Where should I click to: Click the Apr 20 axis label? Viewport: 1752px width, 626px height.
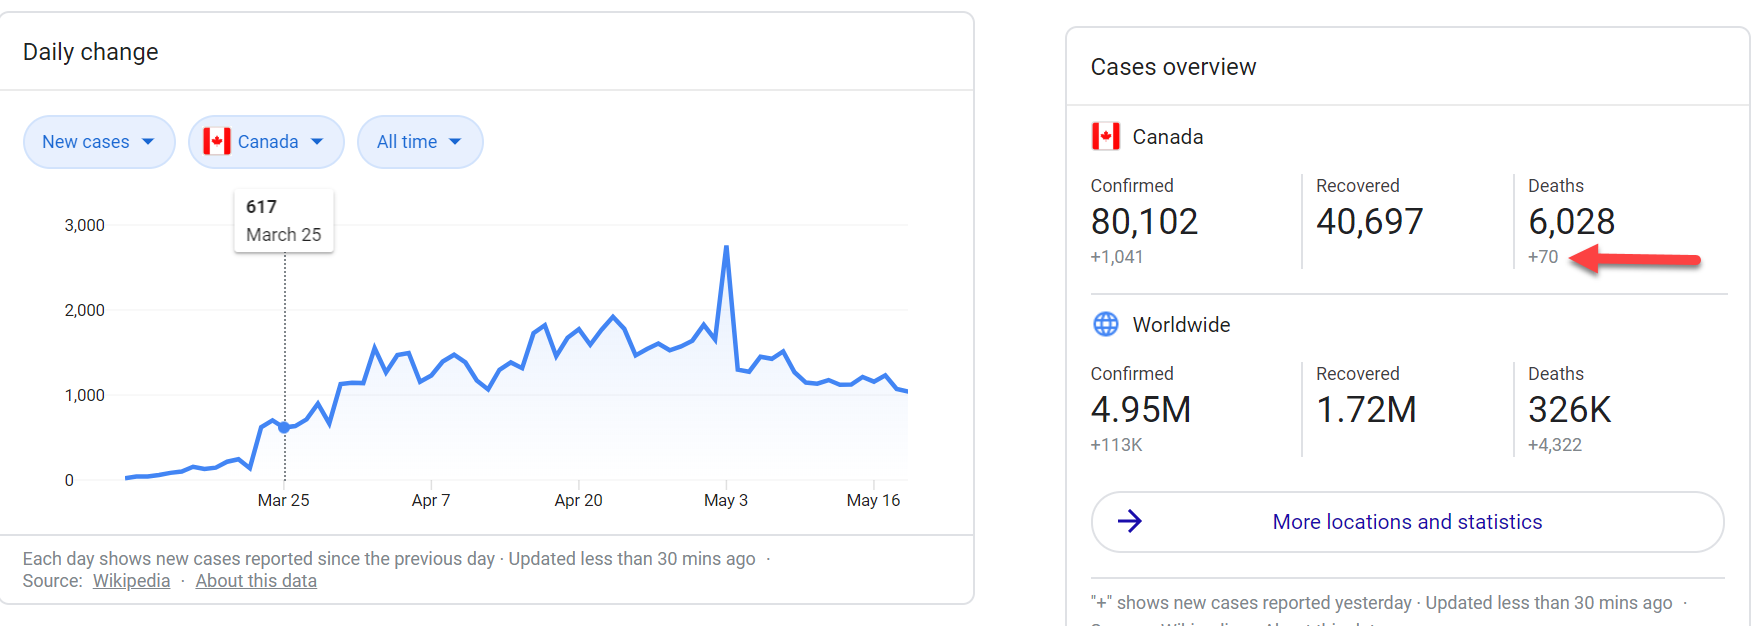578,500
